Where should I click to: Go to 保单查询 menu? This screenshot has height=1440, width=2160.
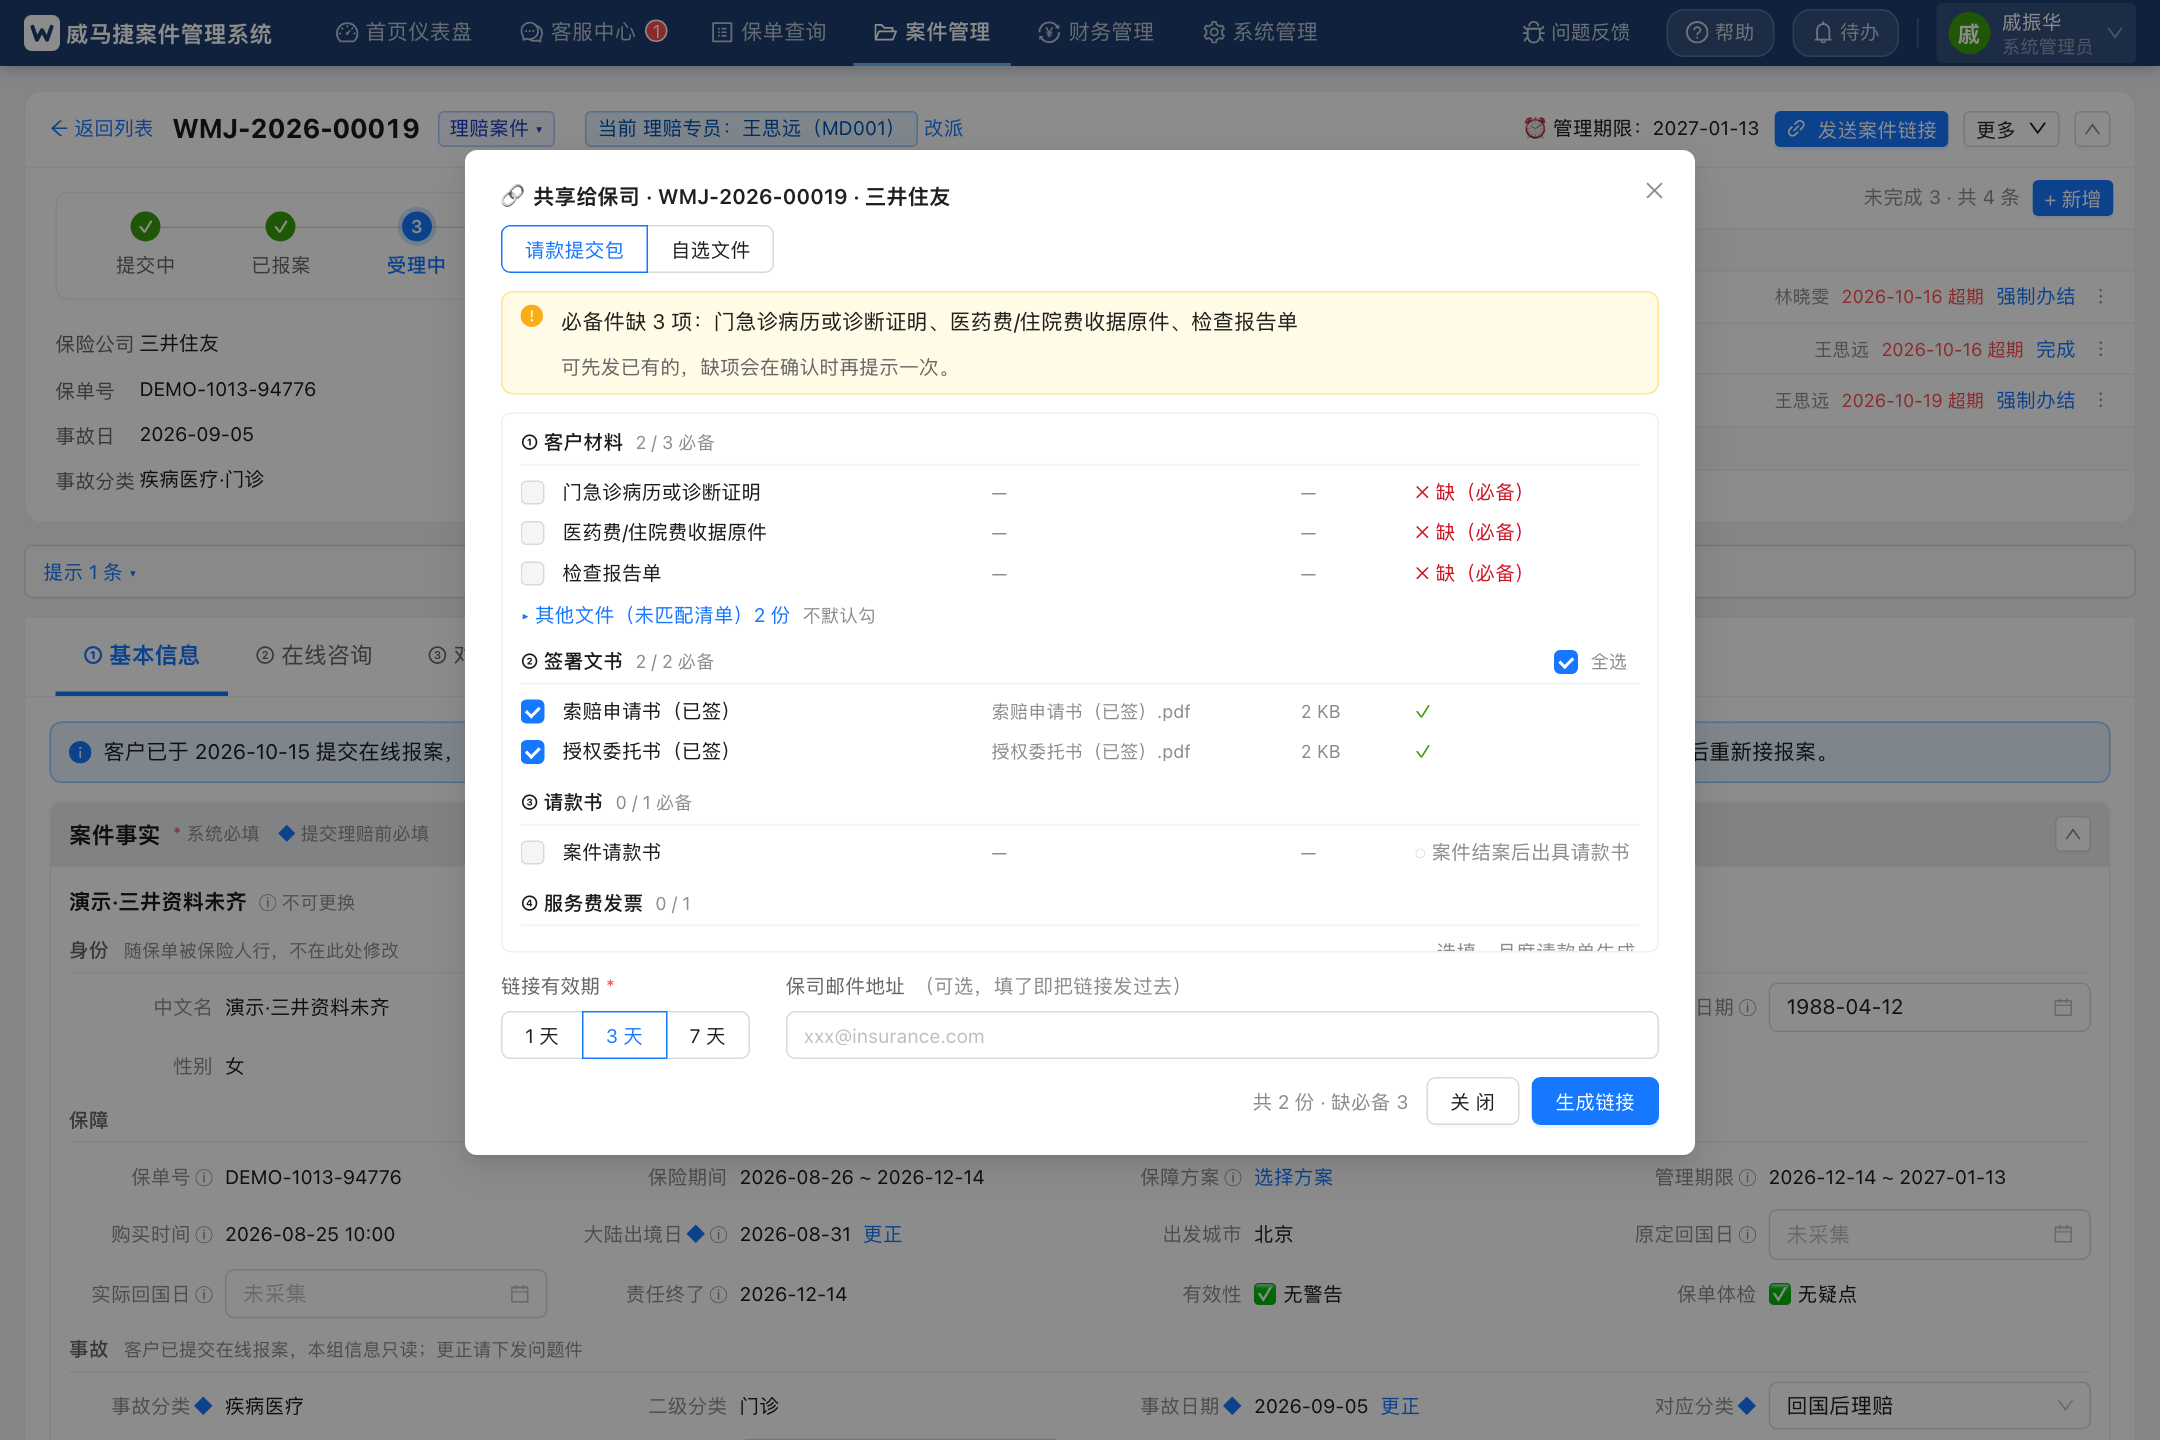click(769, 33)
